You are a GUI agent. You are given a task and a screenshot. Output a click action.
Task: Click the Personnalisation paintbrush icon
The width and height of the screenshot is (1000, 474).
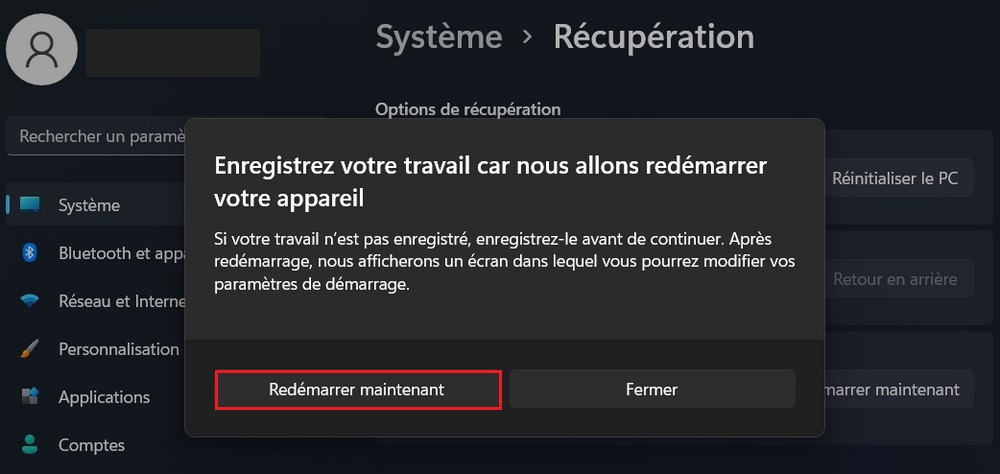[x=30, y=349]
